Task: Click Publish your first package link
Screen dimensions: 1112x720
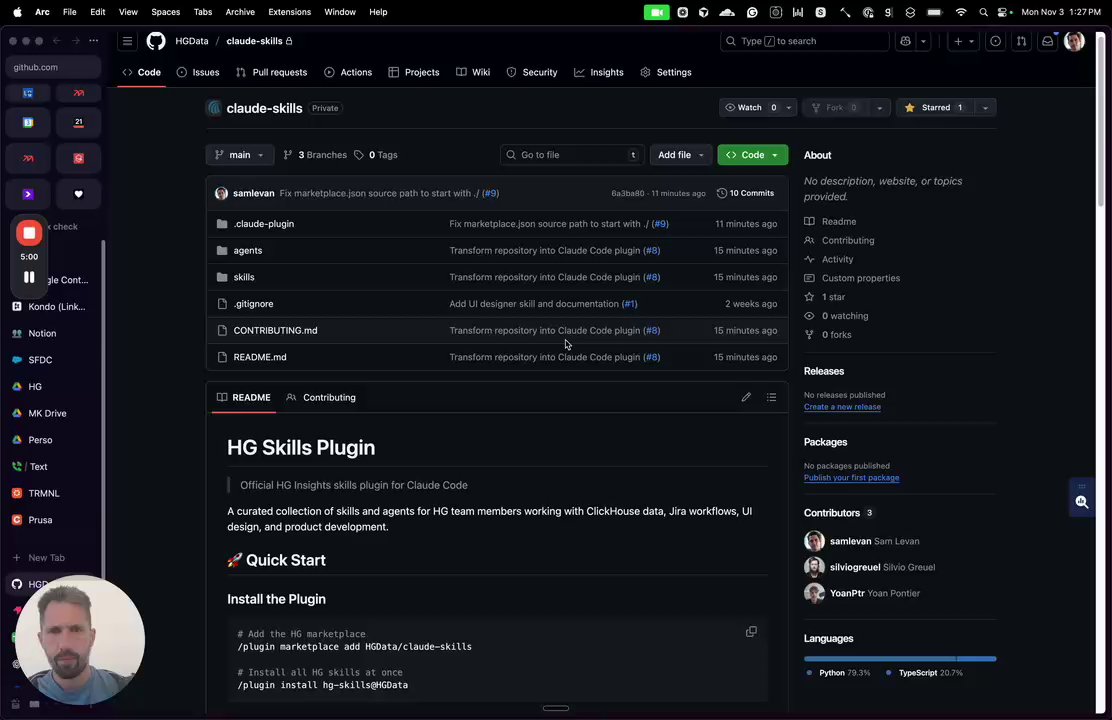Action: (x=851, y=478)
